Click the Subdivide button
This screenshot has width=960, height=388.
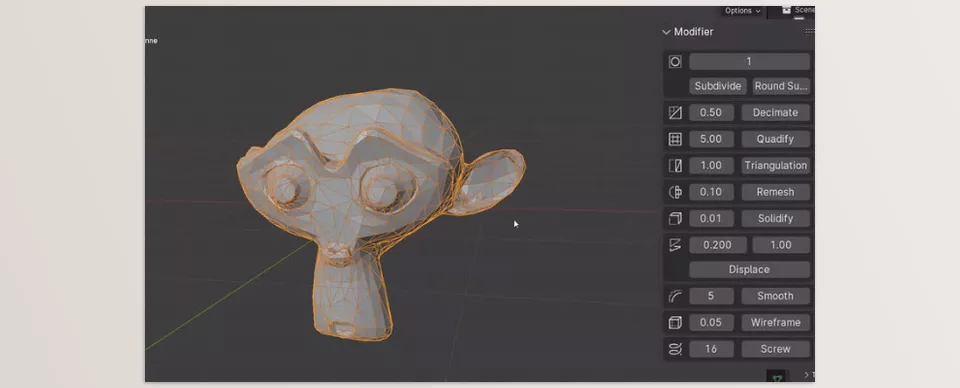(718, 86)
